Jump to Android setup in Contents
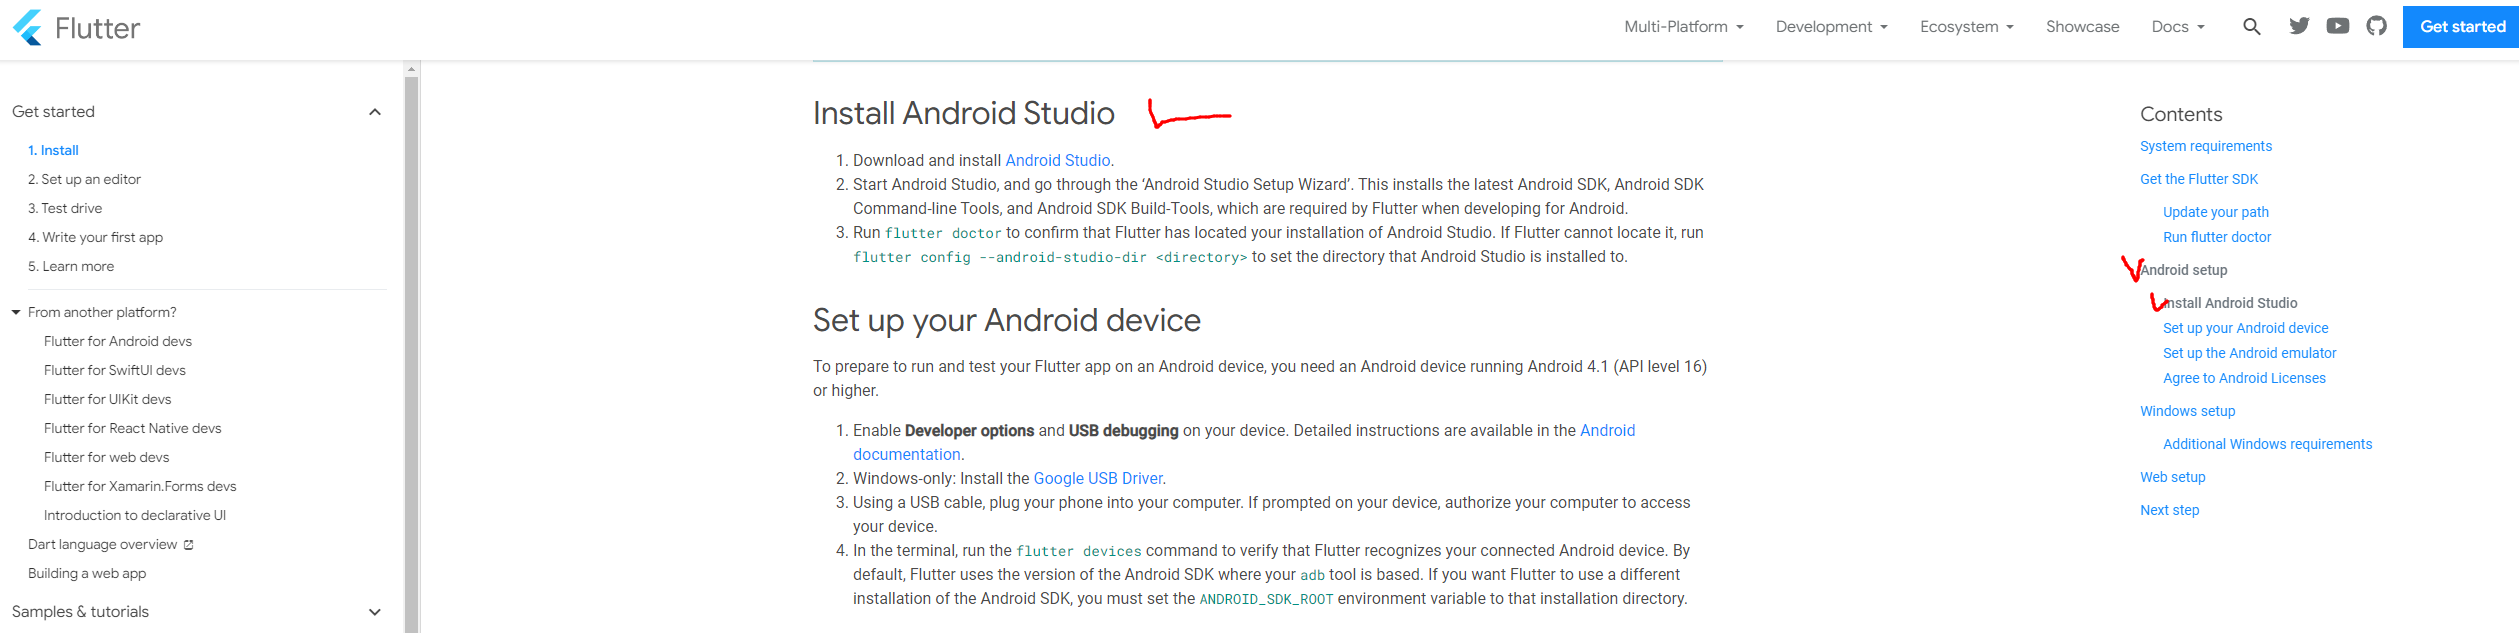Image resolution: width=2519 pixels, height=633 pixels. click(x=2184, y=271)
